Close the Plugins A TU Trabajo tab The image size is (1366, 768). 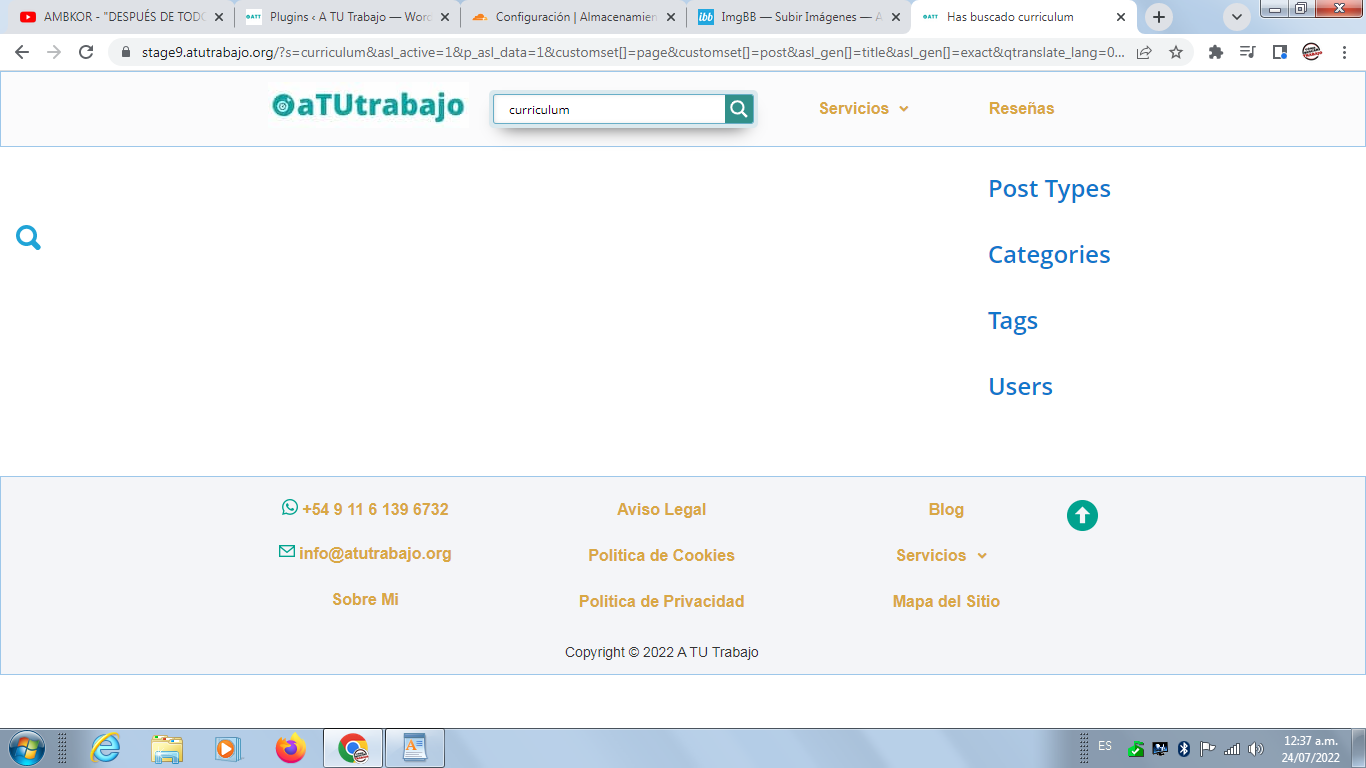coord(445,17)
